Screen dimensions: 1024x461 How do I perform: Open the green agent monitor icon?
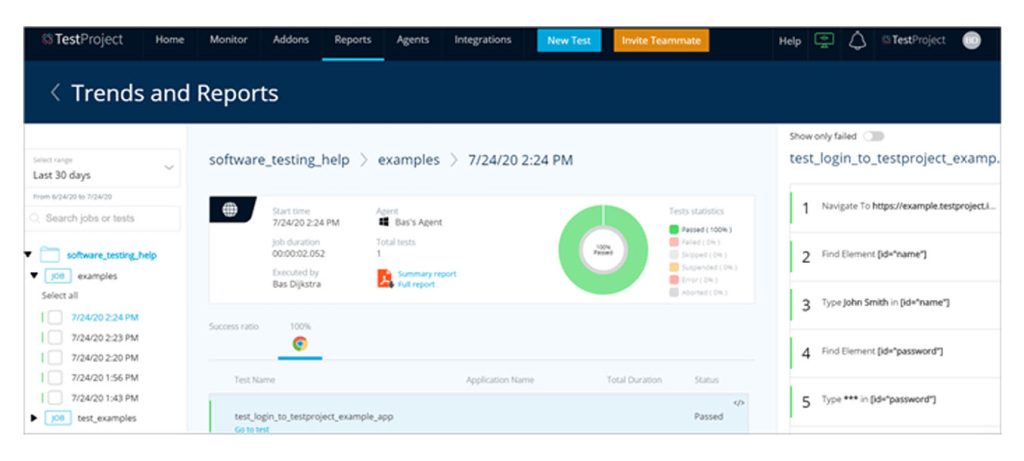click(824, 40)
